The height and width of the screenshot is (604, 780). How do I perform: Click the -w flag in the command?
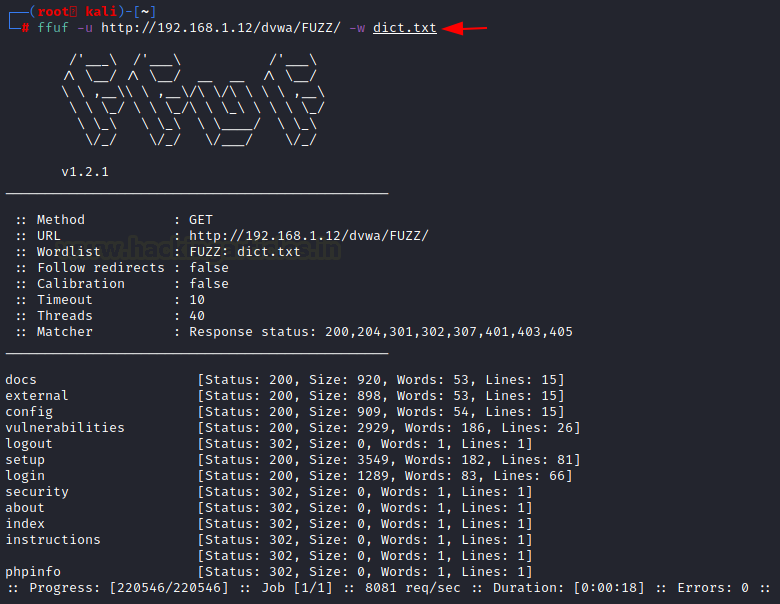[x=357, y=28]
